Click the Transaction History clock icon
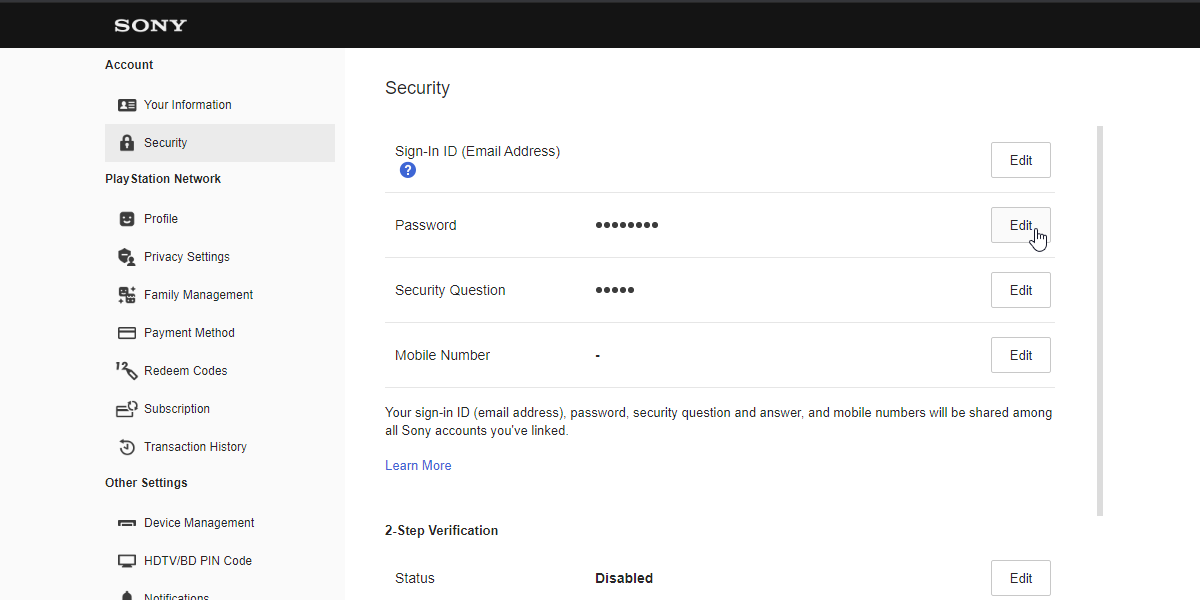1200x600 pixels. click(x=127, y=447)
